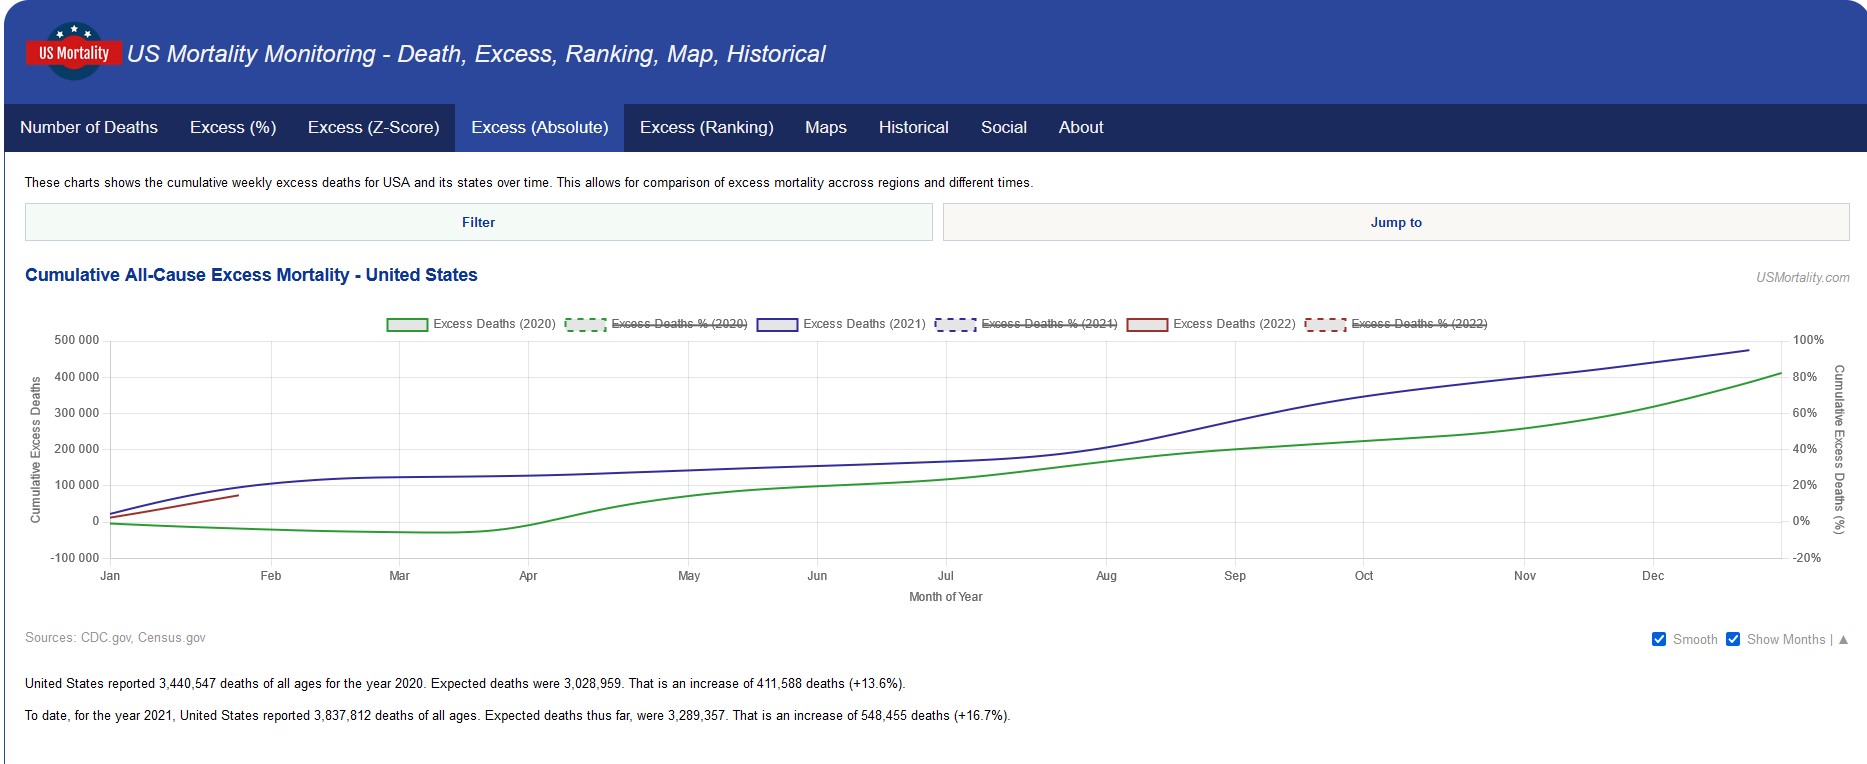This screenshot has width=1867, height=764.
Task: Click the Excess Deaths (2021) legend label
Action: [864, 324]
